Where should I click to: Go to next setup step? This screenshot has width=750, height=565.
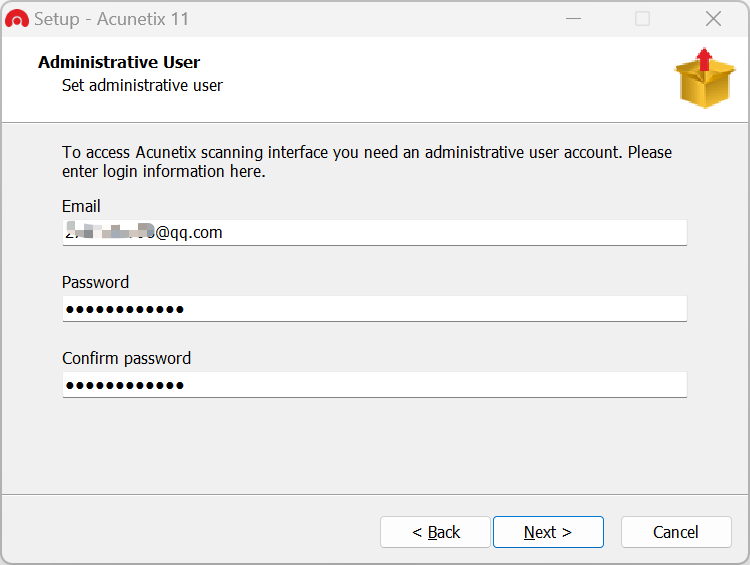(x=548, y=532)
